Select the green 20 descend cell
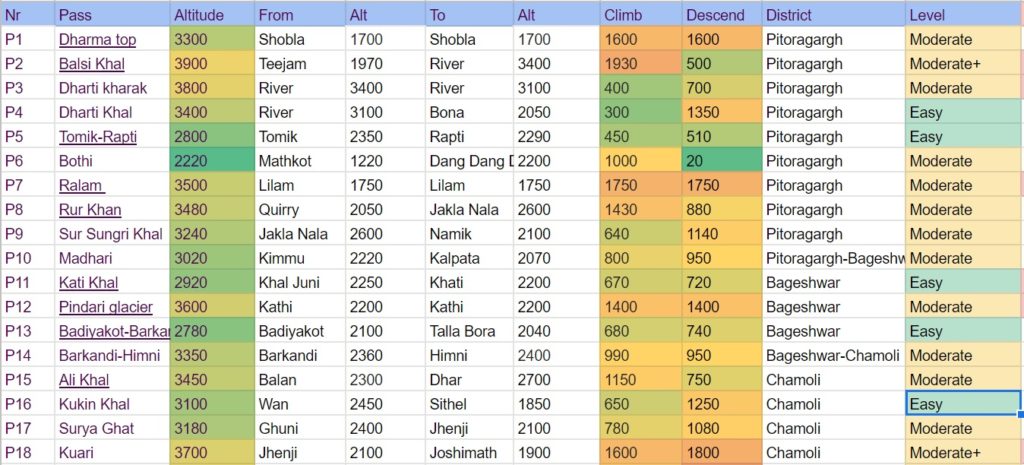The width and height of the screenshot is (1024, 465). 722,161
